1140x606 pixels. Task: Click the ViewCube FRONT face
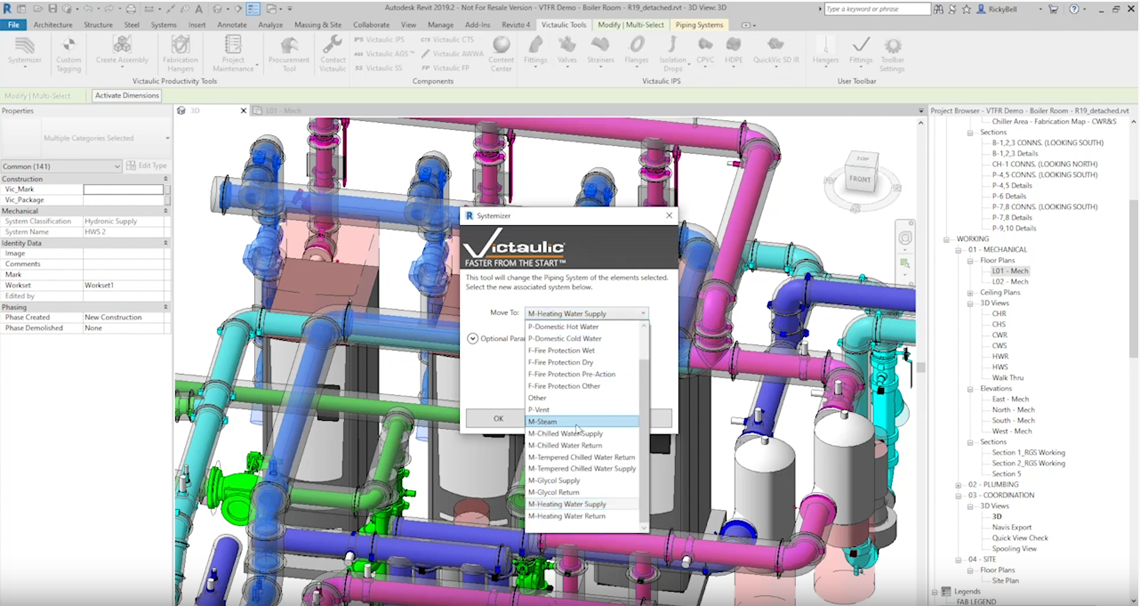pyautogui.click(x=859, y=179)
